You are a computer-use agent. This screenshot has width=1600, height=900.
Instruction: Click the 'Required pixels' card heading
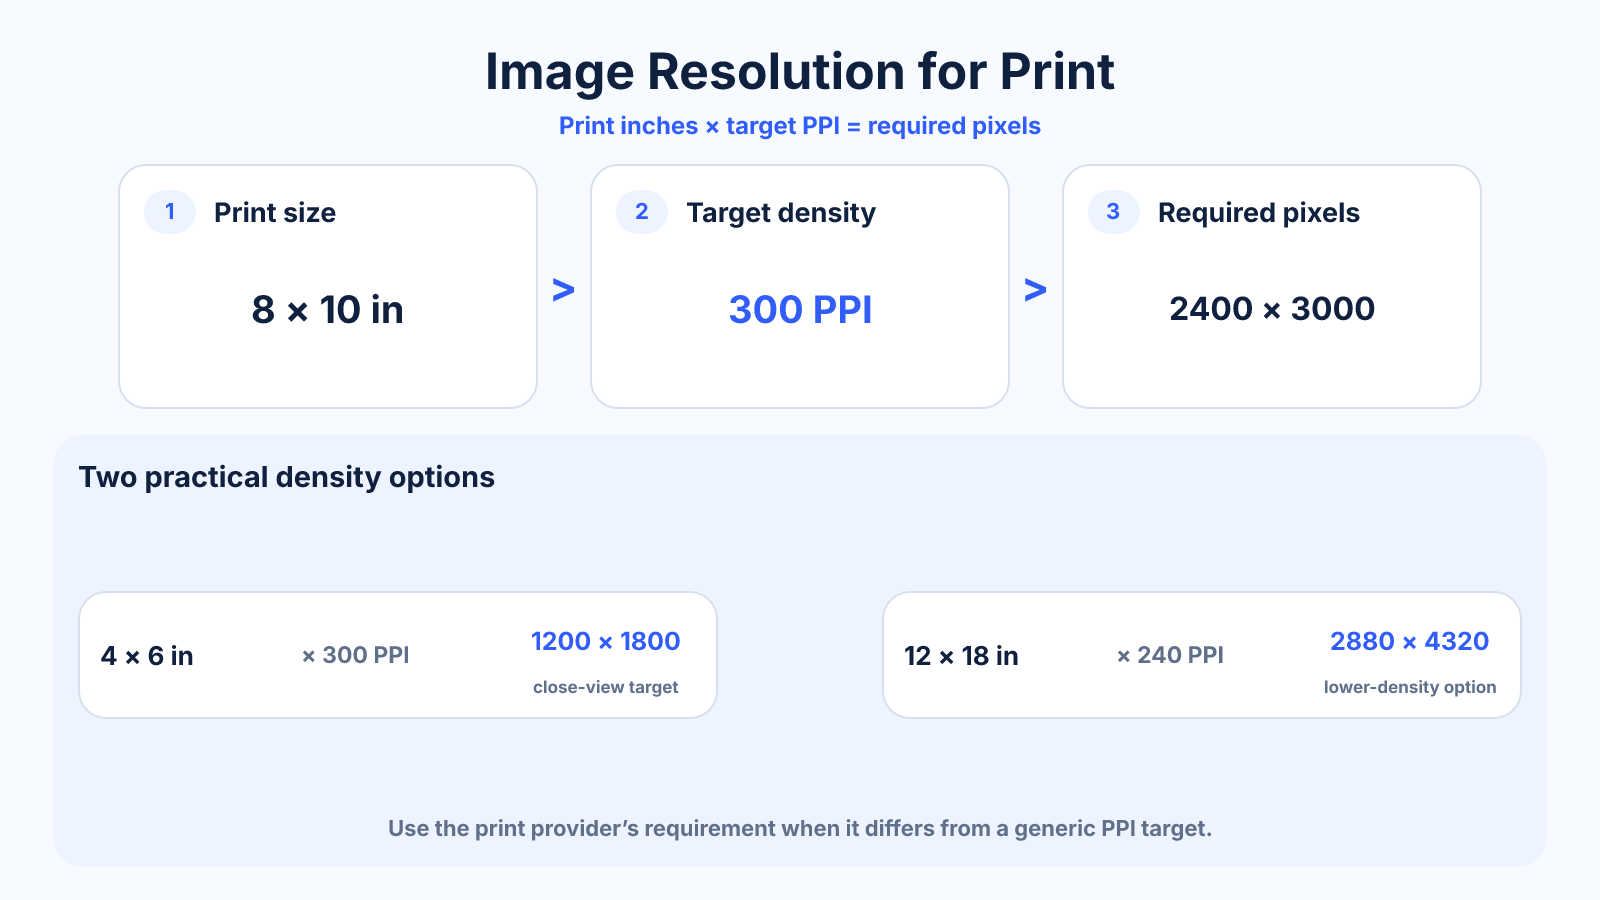point(1259,213)
